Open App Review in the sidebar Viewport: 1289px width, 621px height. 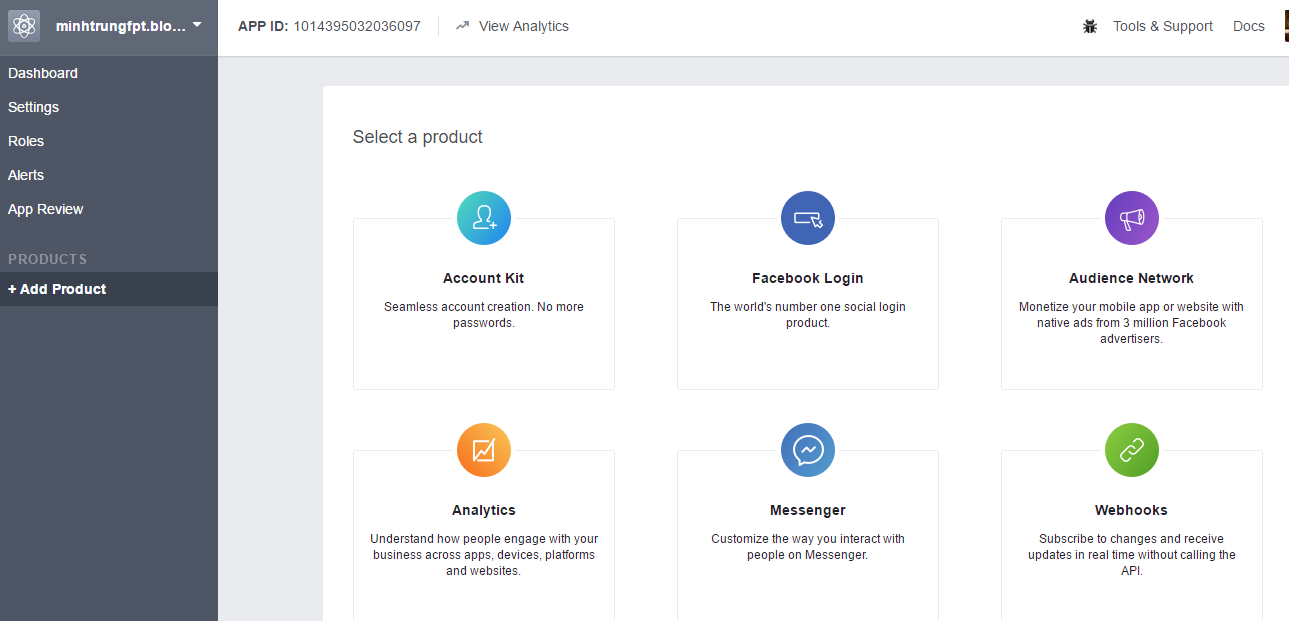109,209
